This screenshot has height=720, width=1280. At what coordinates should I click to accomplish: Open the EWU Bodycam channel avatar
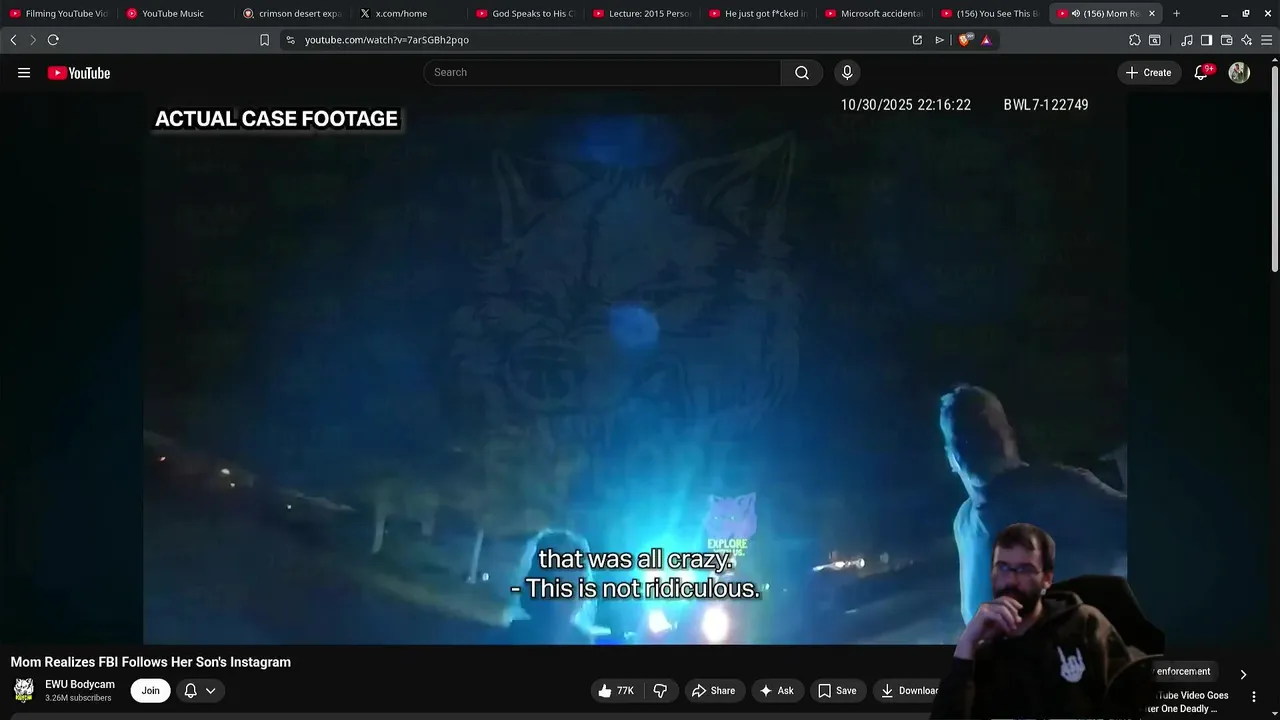pos(24,690)
